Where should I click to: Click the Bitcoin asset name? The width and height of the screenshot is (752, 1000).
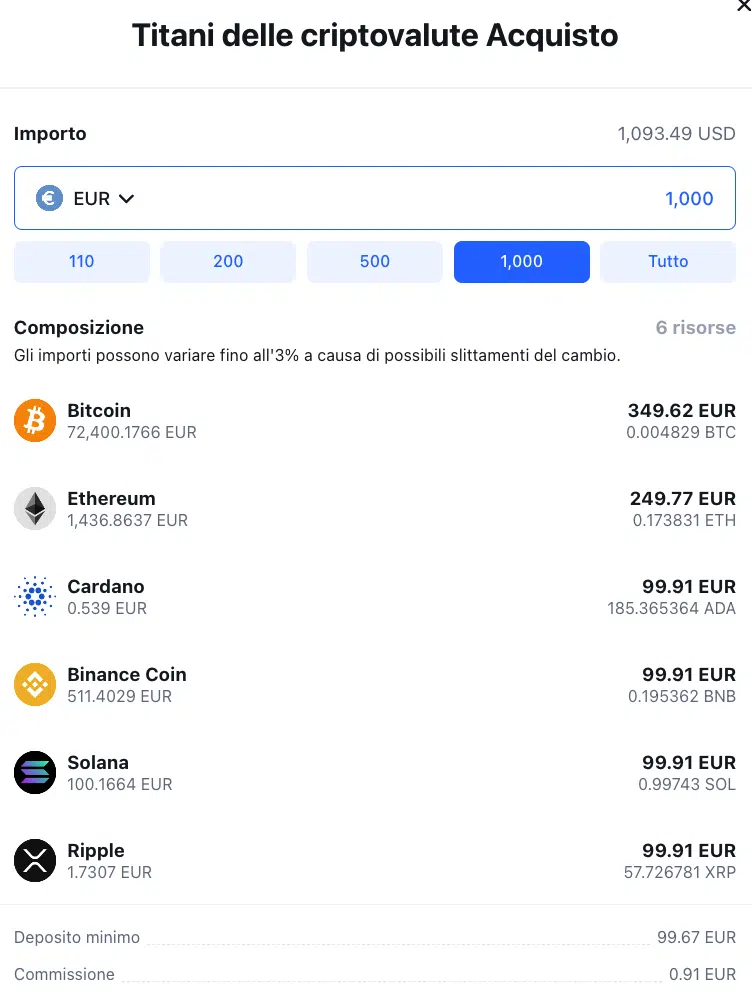click(x=99, y=410)
